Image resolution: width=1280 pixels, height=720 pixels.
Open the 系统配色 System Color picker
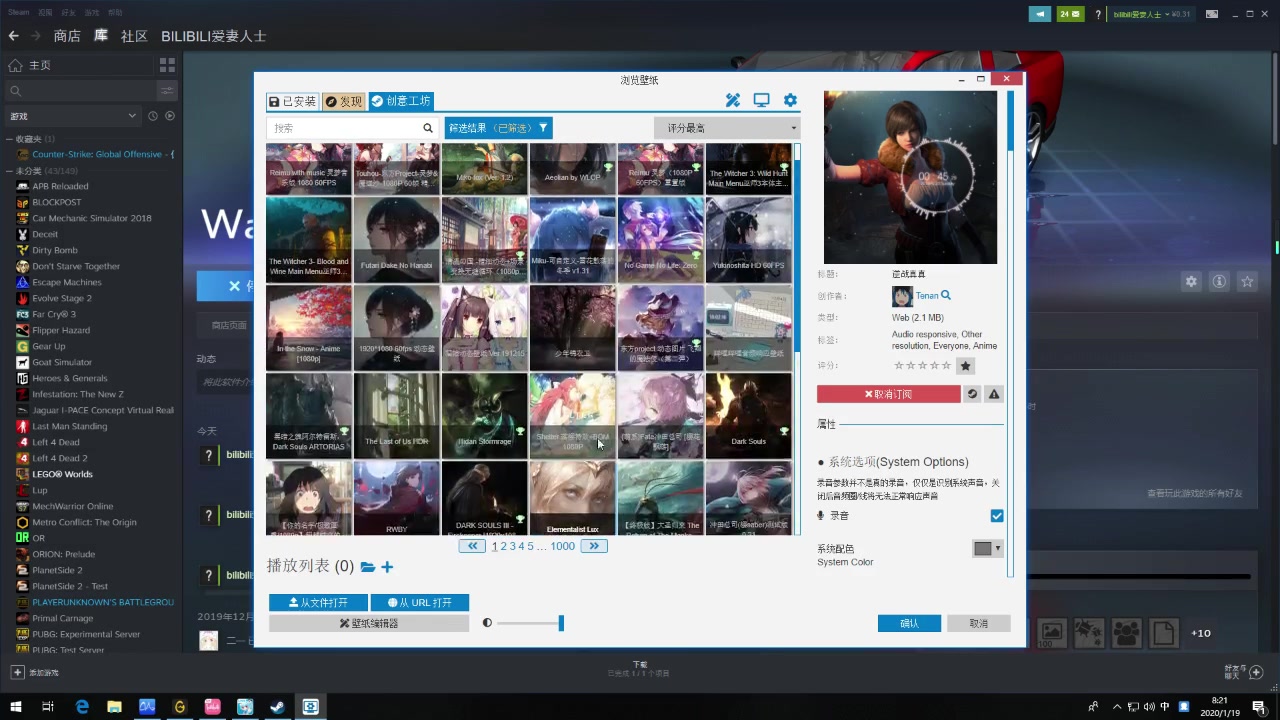coord(987,548)
